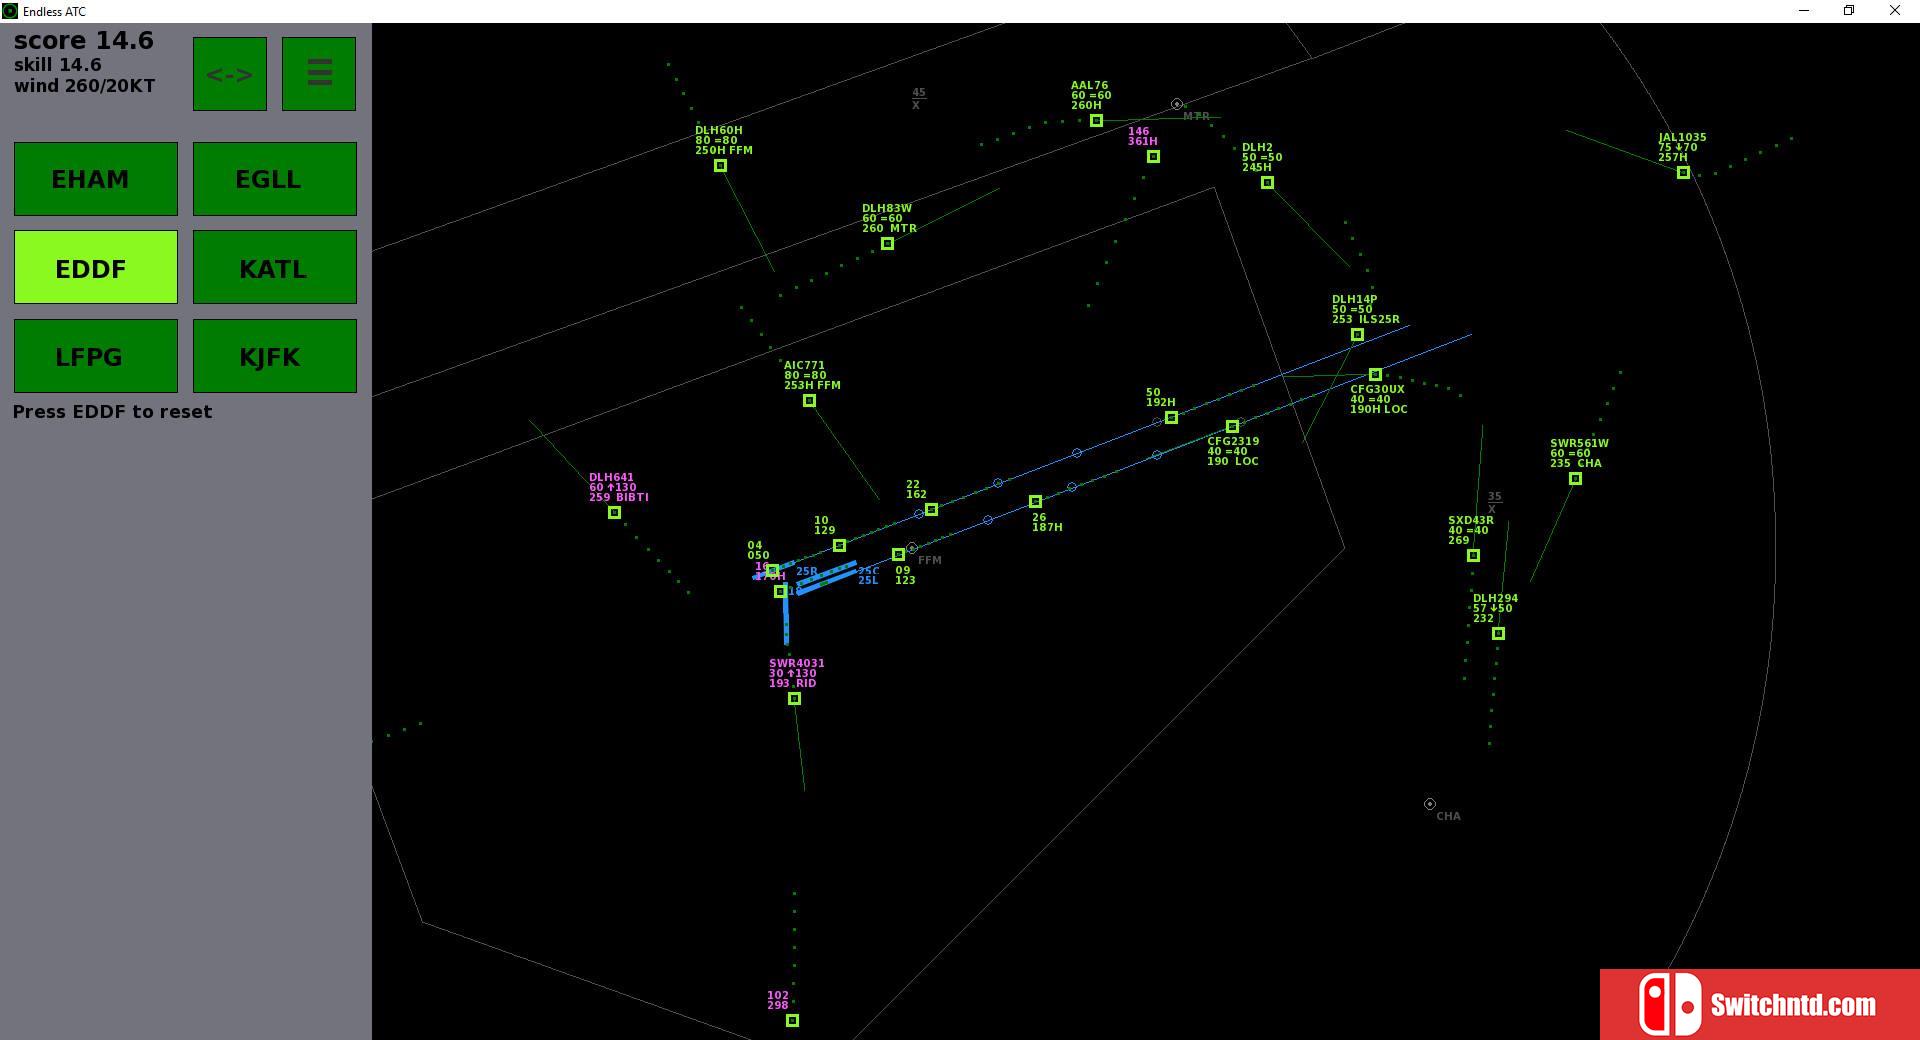The image size is (1920, 1040).
Task: Select aircraft blip JAL1035
Action: (x=1683, y=173)
